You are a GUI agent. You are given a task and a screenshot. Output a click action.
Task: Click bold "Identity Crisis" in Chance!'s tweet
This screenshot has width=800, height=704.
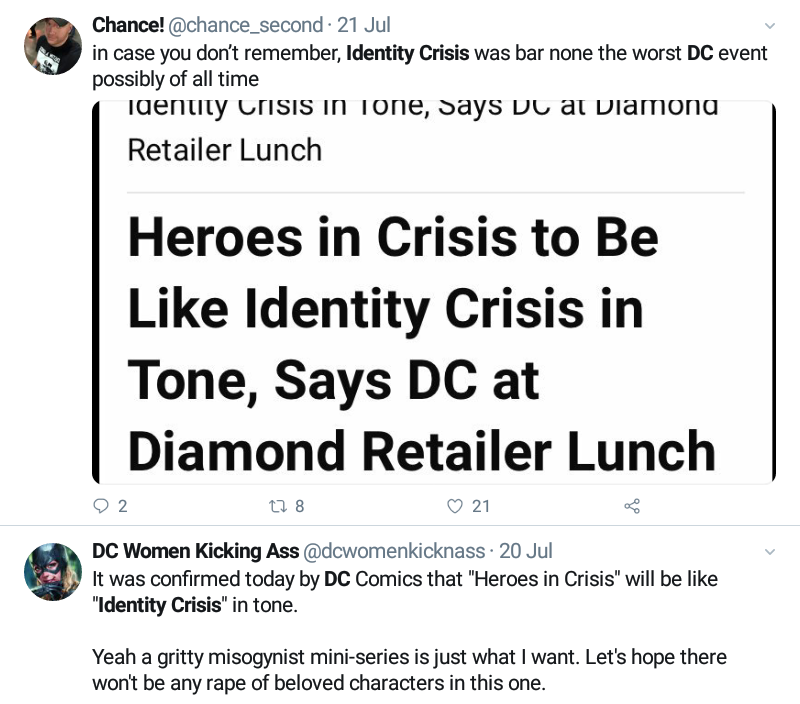pos(407,53)
